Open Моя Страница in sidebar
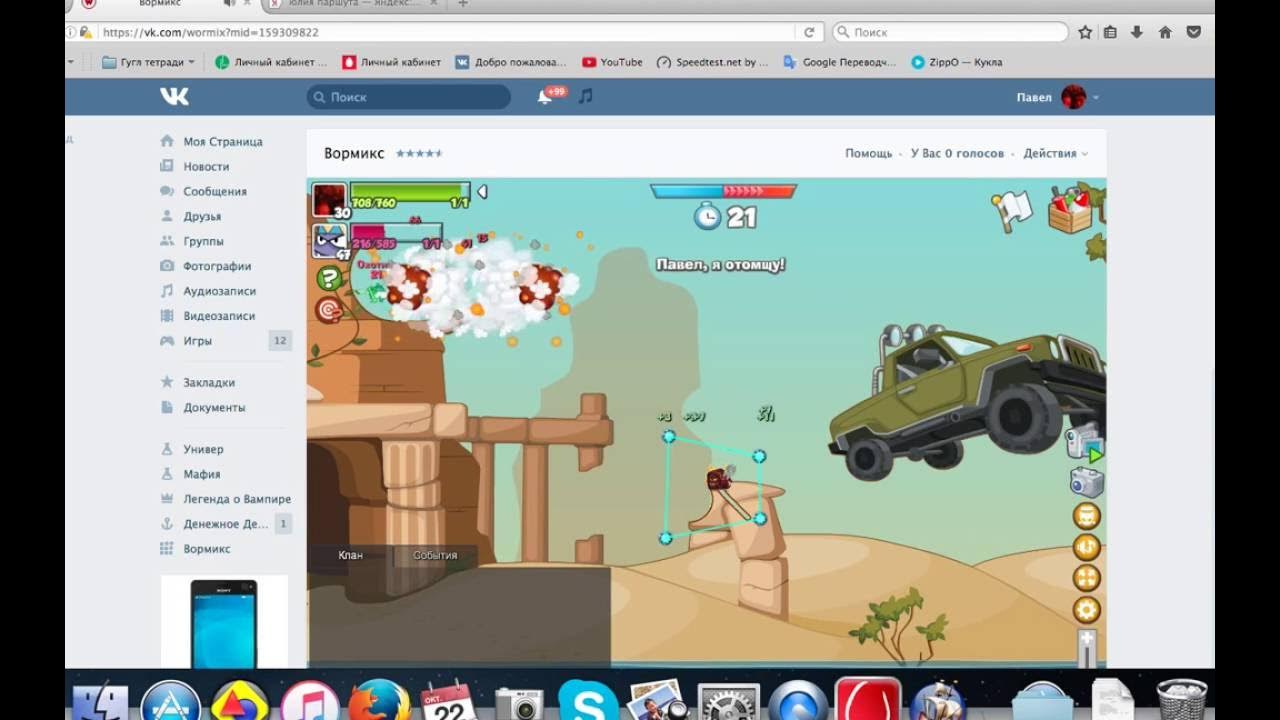The width and height of the screenshot is (1280, 720). coord(222,142)
